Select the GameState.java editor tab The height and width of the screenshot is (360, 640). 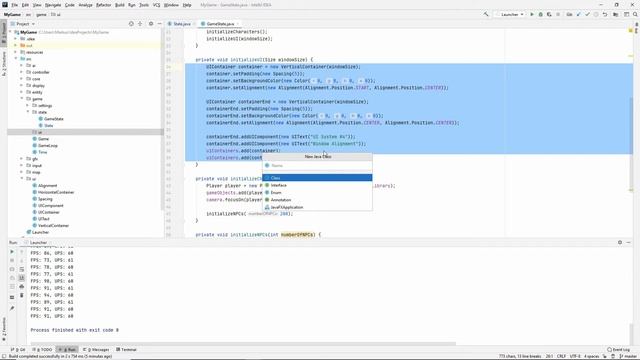click(x=220, y=24)
